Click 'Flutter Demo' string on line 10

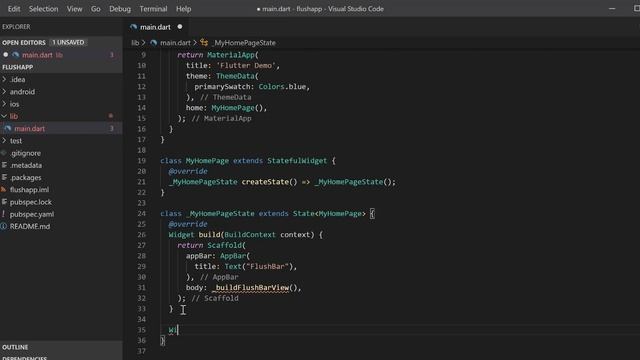coord(246,65)
